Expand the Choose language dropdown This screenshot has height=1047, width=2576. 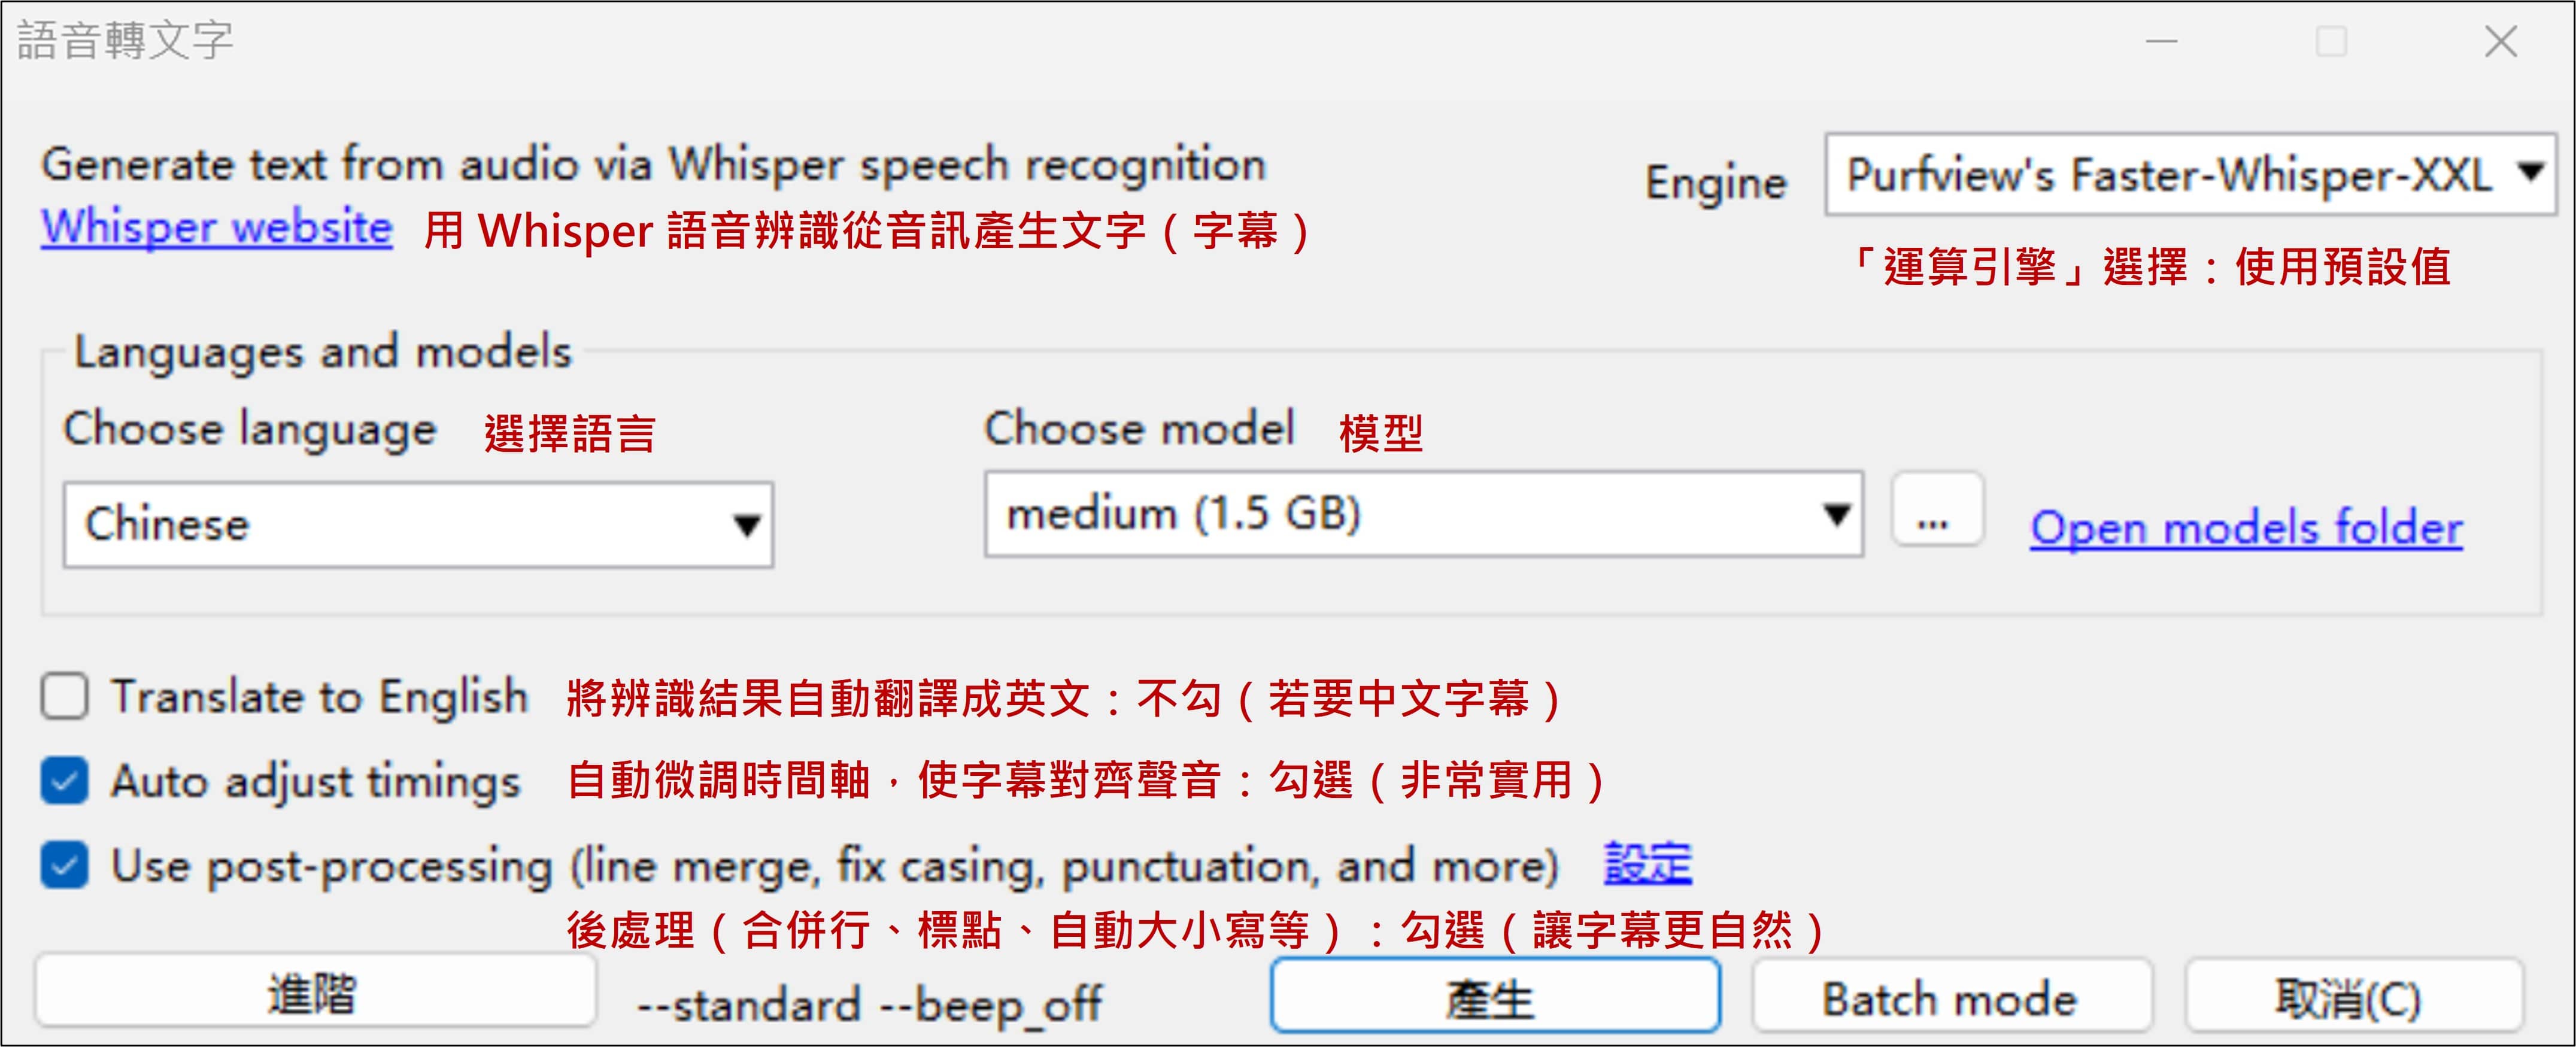click(417, 525)
